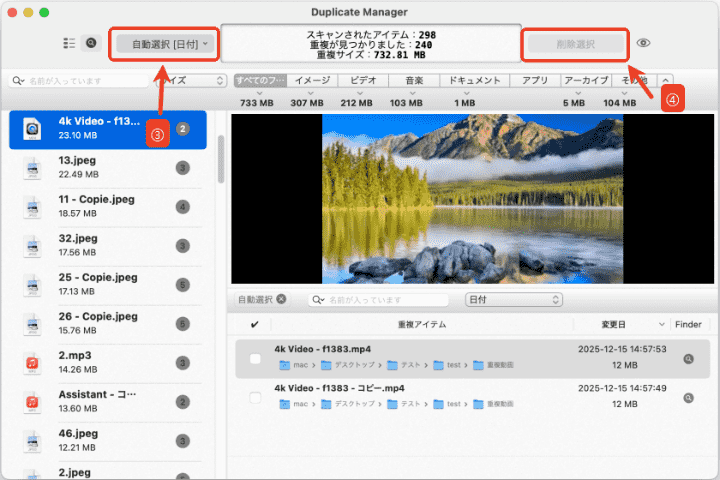Click the 削除選択 button
The width and height of the screenshot is (720, 480).
(x=575, y=44)
